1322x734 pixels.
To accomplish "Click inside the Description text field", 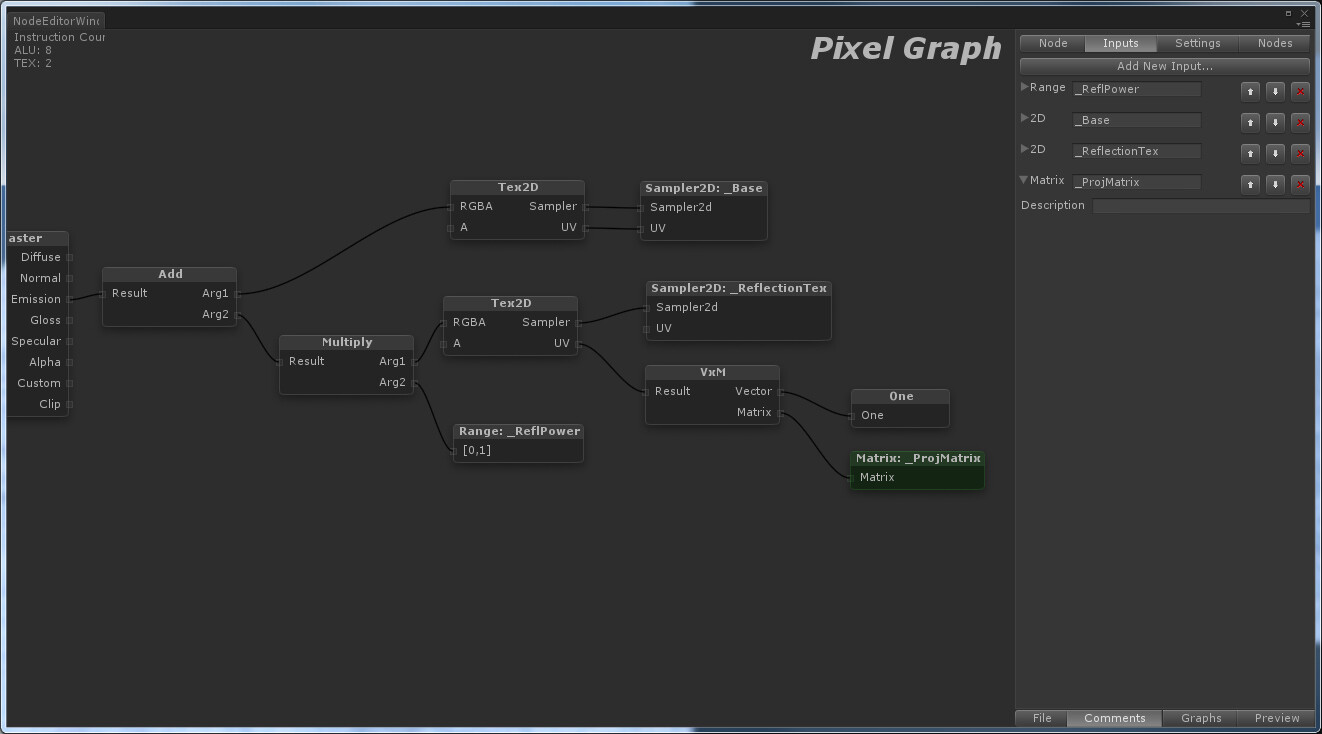I will tap(1200, 205).
